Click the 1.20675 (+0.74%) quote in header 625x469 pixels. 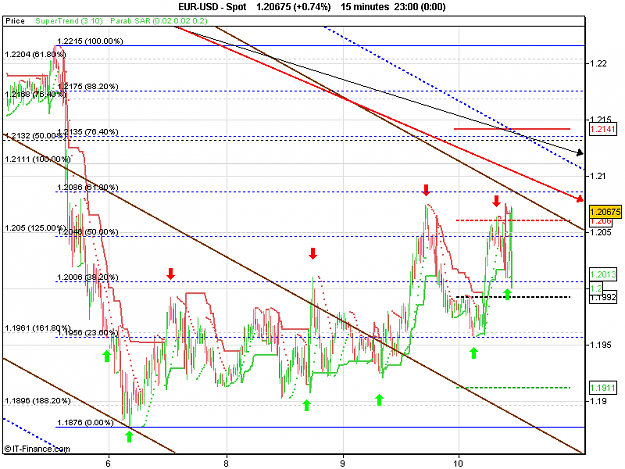click(x=293, y=7)
